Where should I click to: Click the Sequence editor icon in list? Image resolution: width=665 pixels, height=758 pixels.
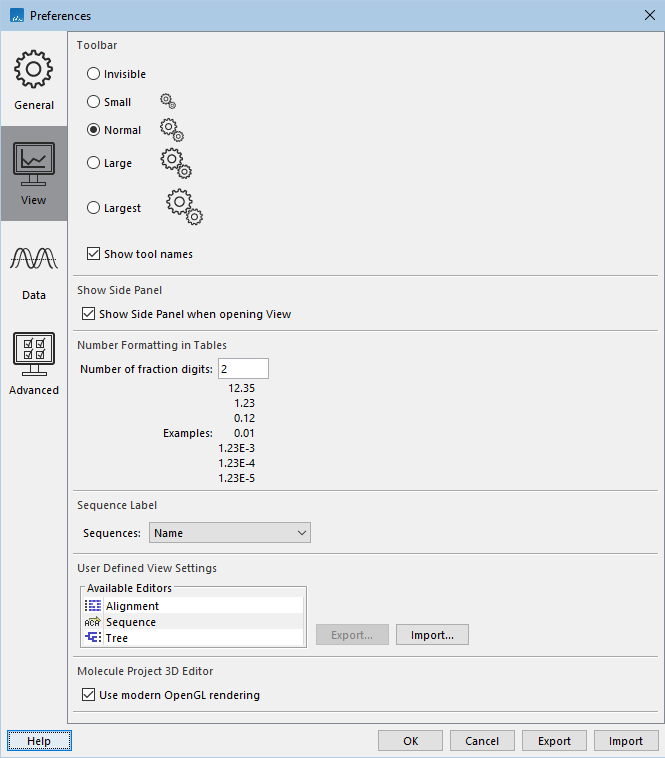coord(93,622)
